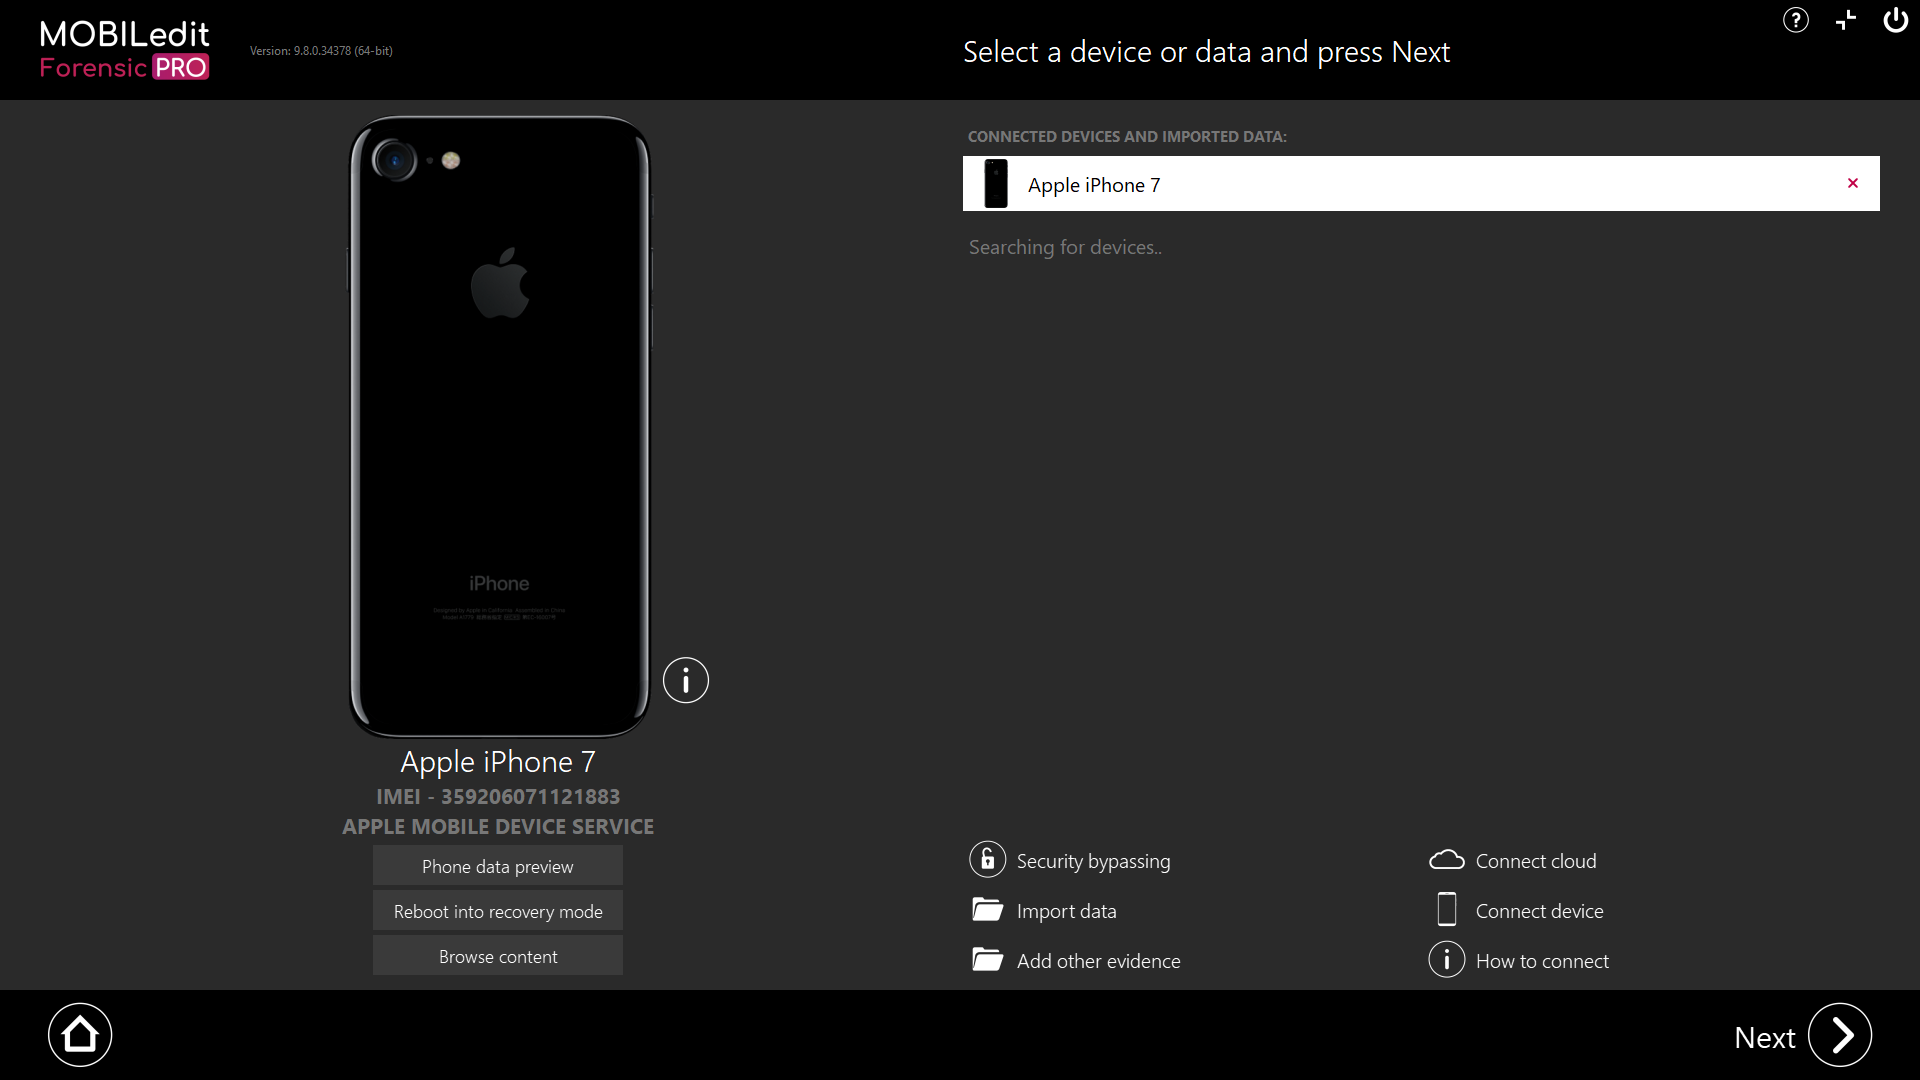This screenshot has height=1080, width=1920.
Task: Click the Import data folder icon
Action: pyautogui.click(x=987, y=910)
